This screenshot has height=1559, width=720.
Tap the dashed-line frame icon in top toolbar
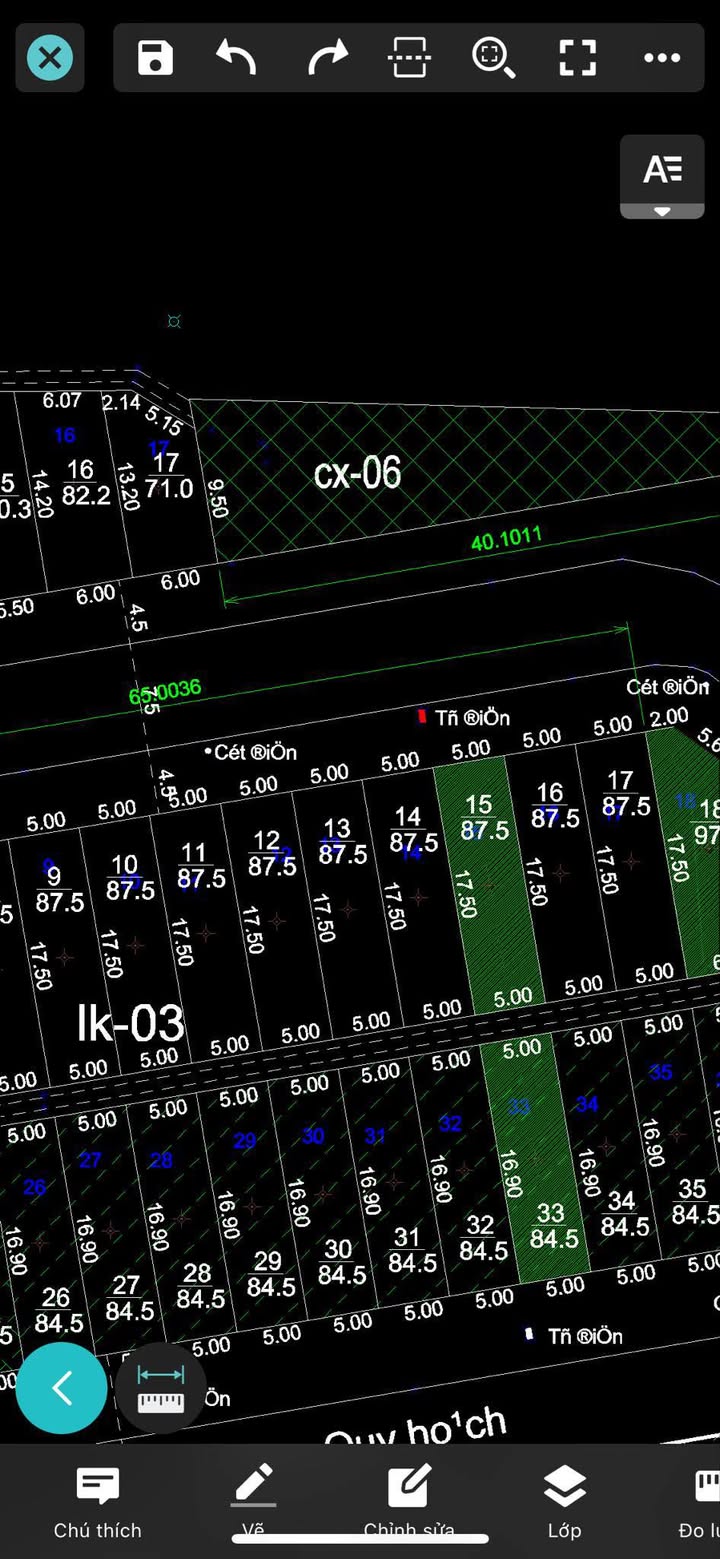(409, 58)
